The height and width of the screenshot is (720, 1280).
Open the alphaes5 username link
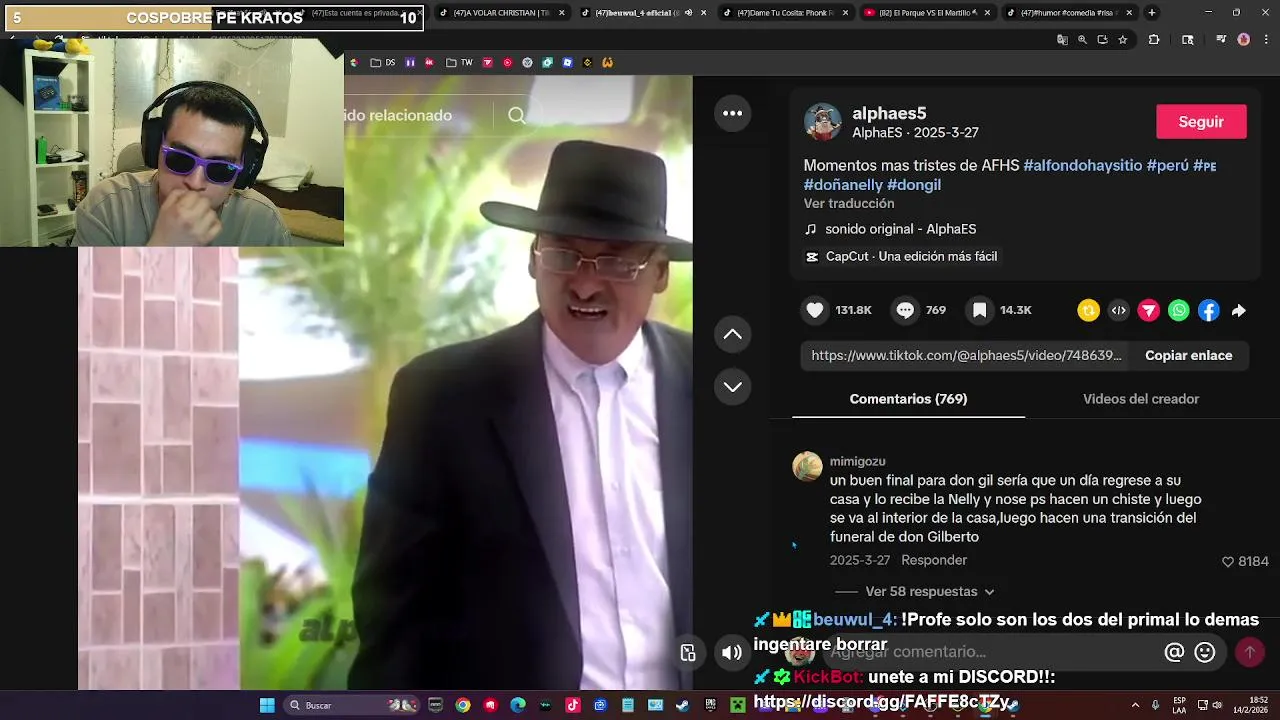point(889,113)
